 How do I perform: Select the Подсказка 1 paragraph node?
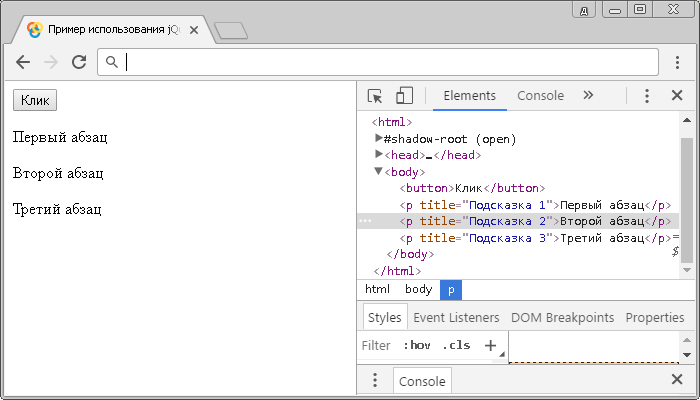point(535,205)
